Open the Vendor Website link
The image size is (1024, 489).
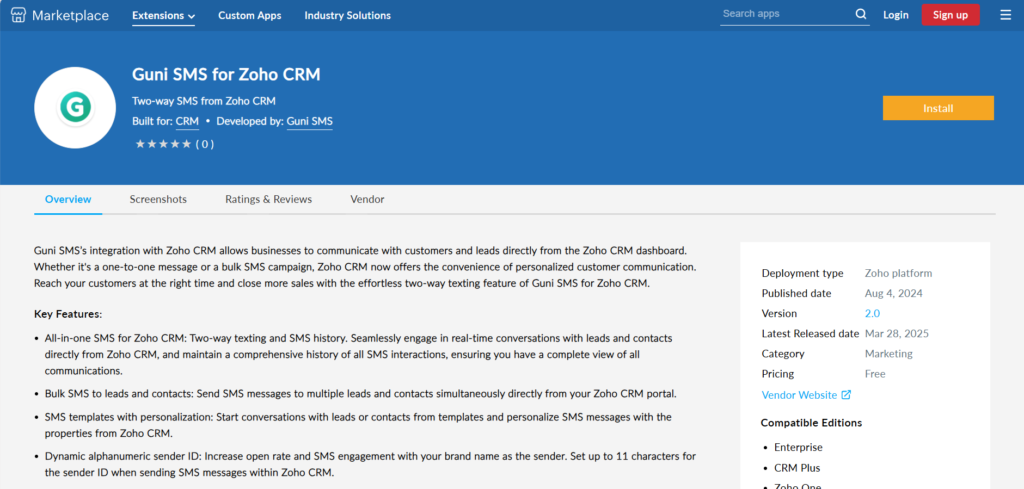pyautogui.click(x=799, y=395)
